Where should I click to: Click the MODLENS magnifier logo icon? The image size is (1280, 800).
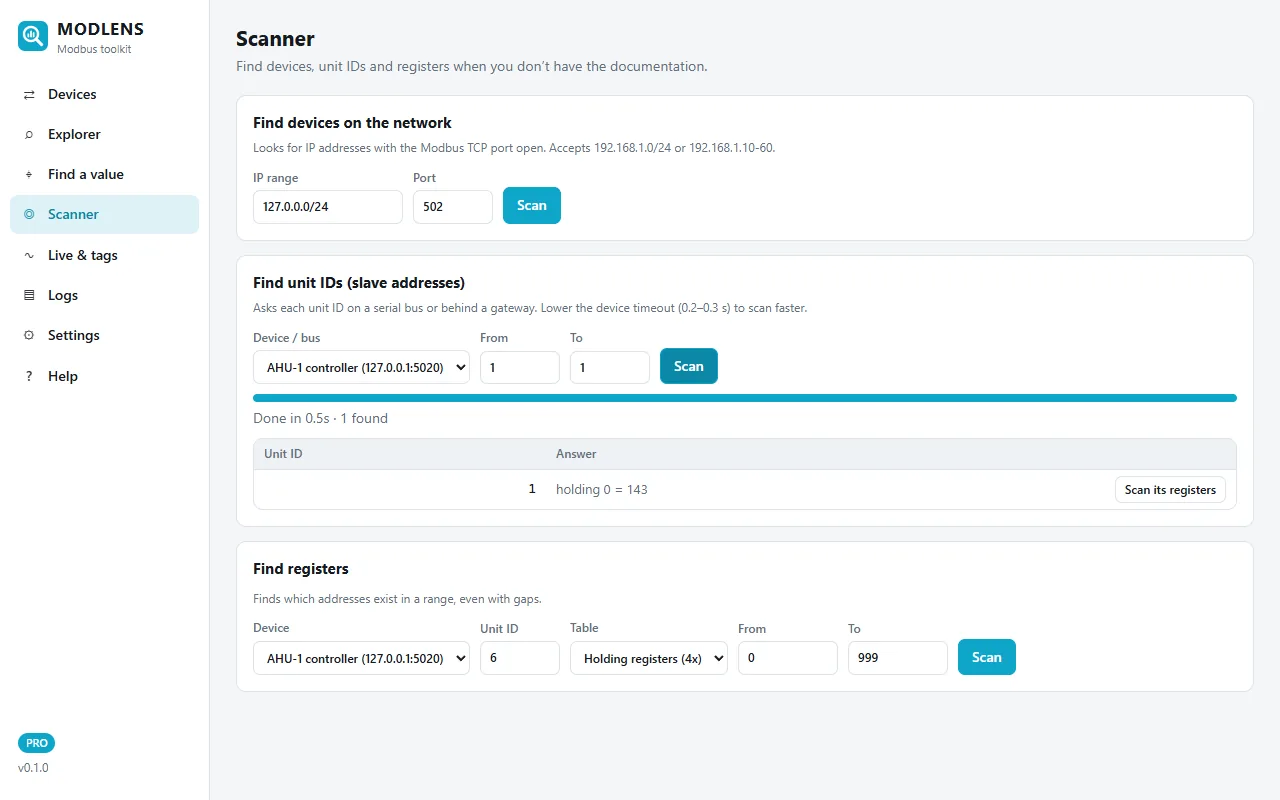point(33,36)
